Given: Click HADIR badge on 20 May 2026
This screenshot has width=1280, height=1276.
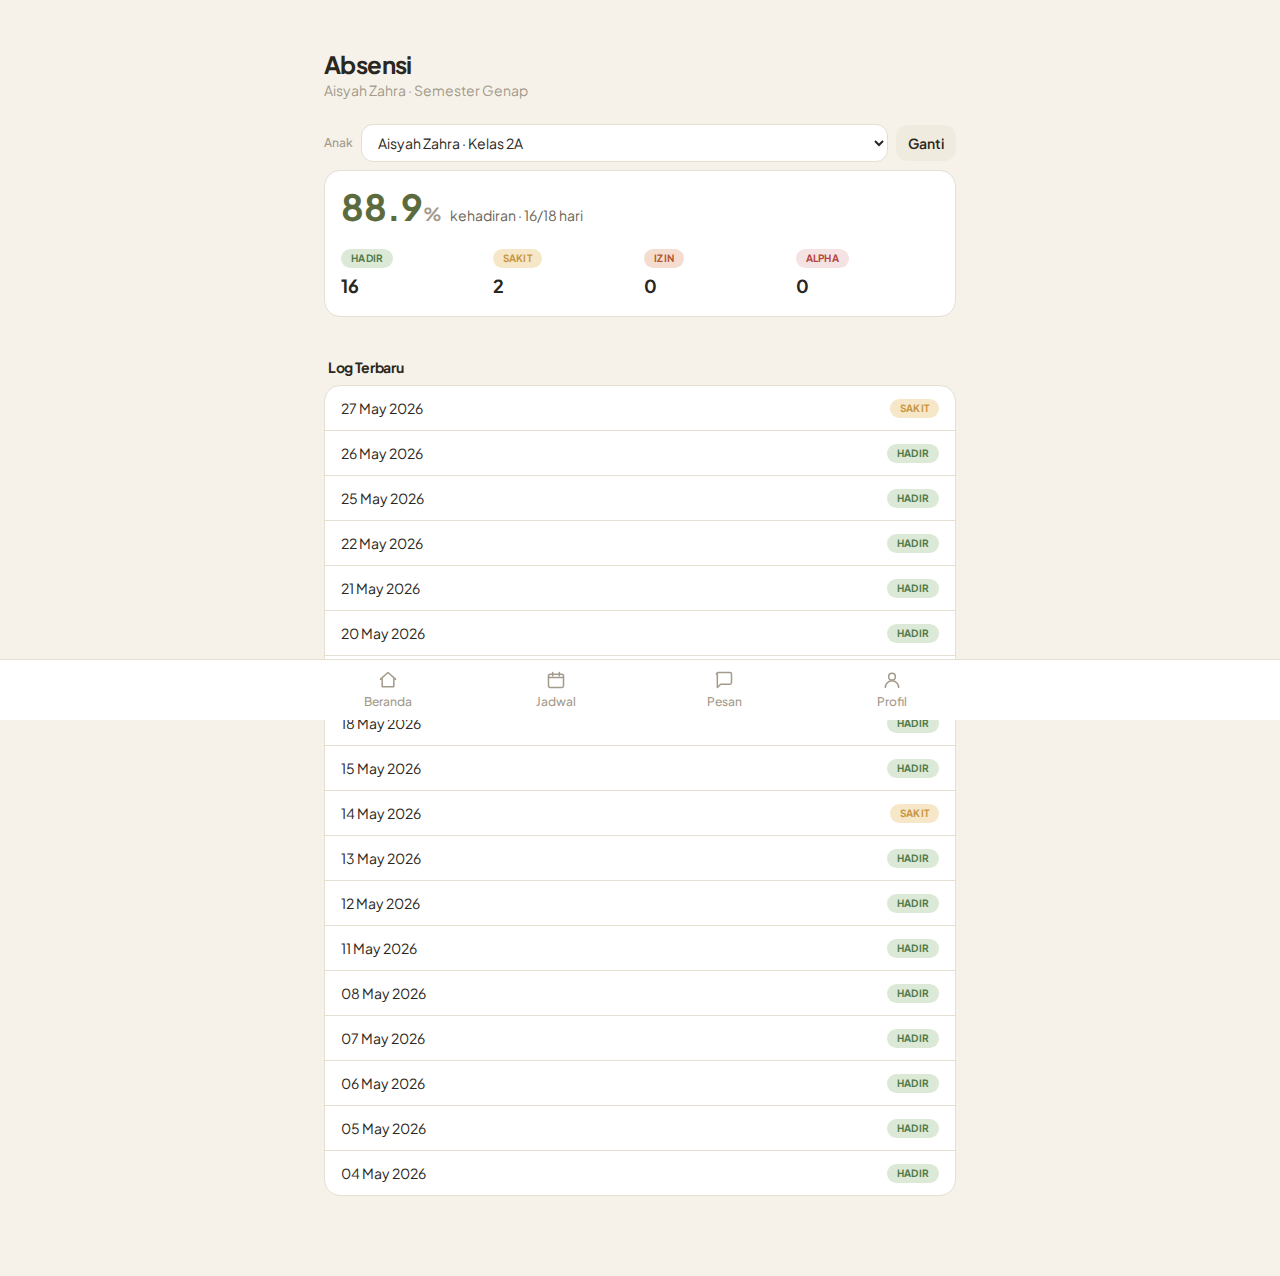Looking at the screenshot, I should point(913,633).
